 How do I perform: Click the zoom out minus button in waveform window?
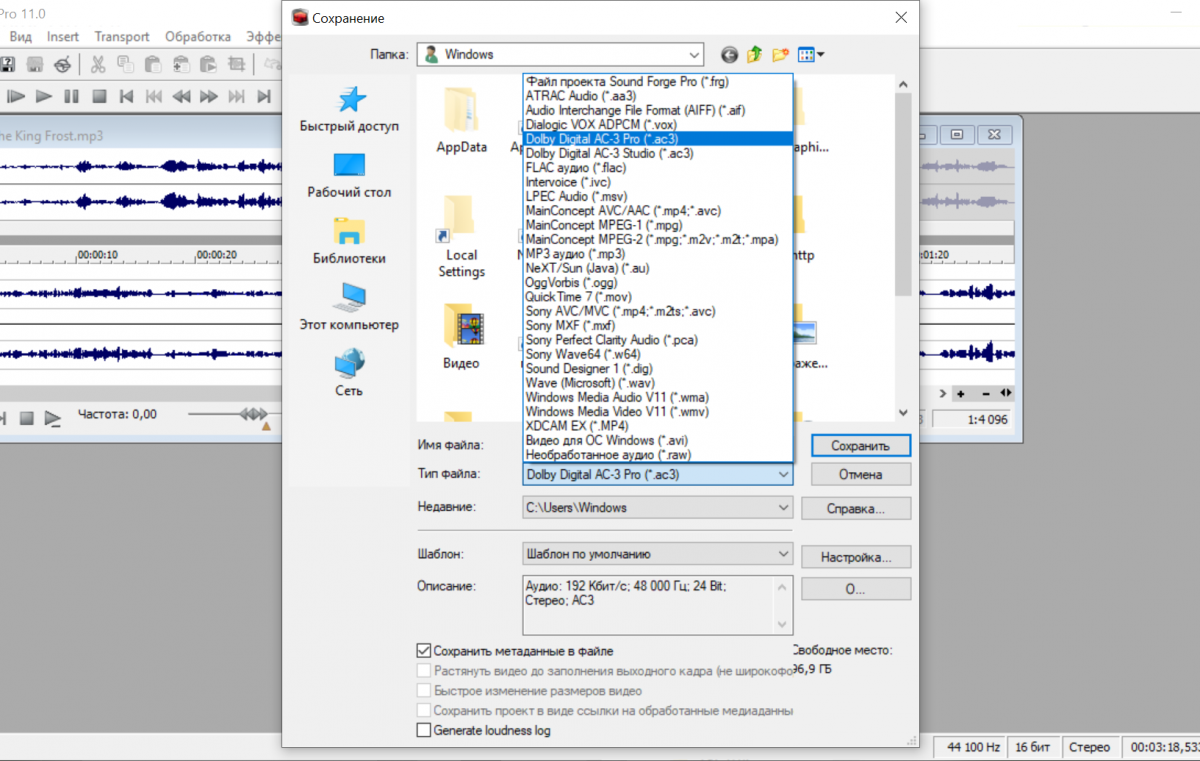[985, 393]
